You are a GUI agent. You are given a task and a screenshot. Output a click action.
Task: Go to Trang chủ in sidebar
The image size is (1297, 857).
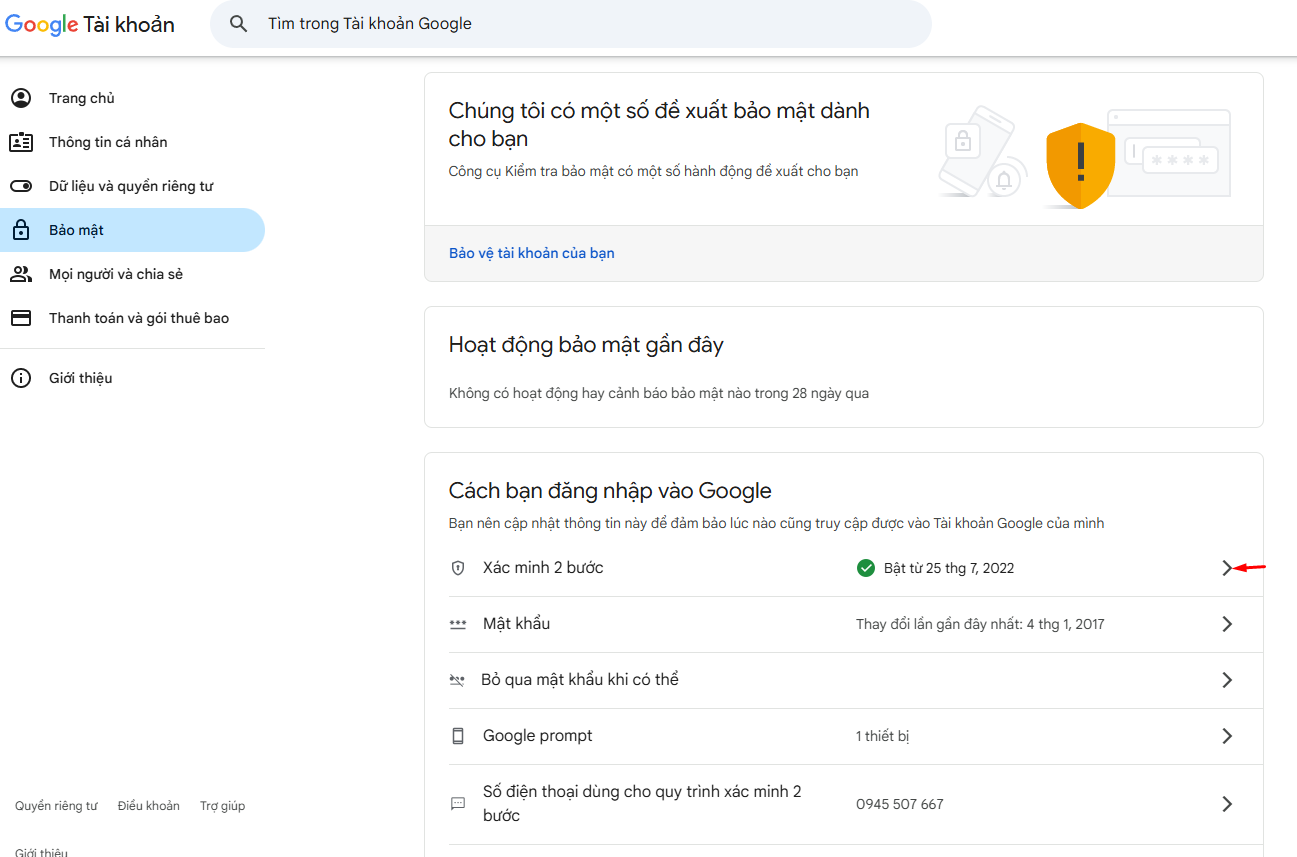click(81, 98)
